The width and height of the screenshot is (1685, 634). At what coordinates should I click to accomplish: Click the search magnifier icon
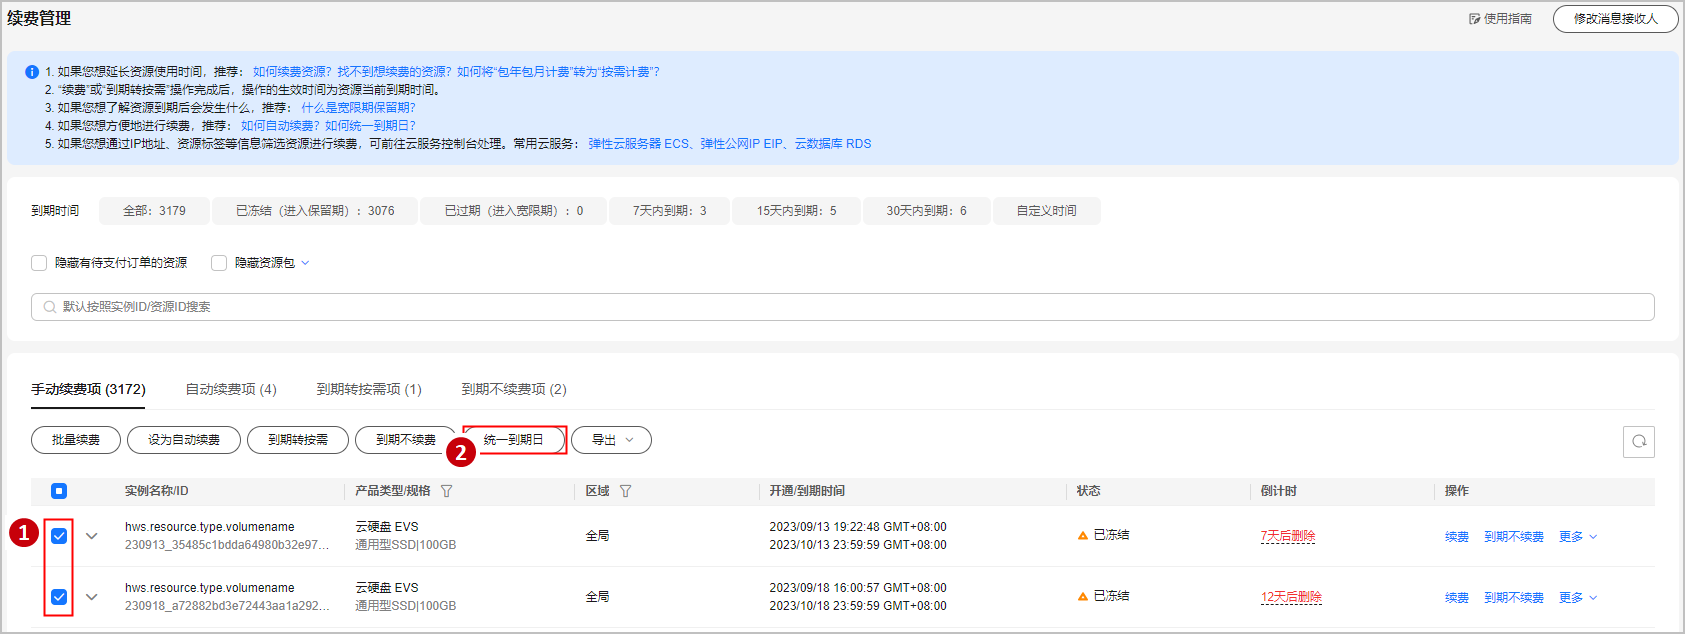pos(49,307)
